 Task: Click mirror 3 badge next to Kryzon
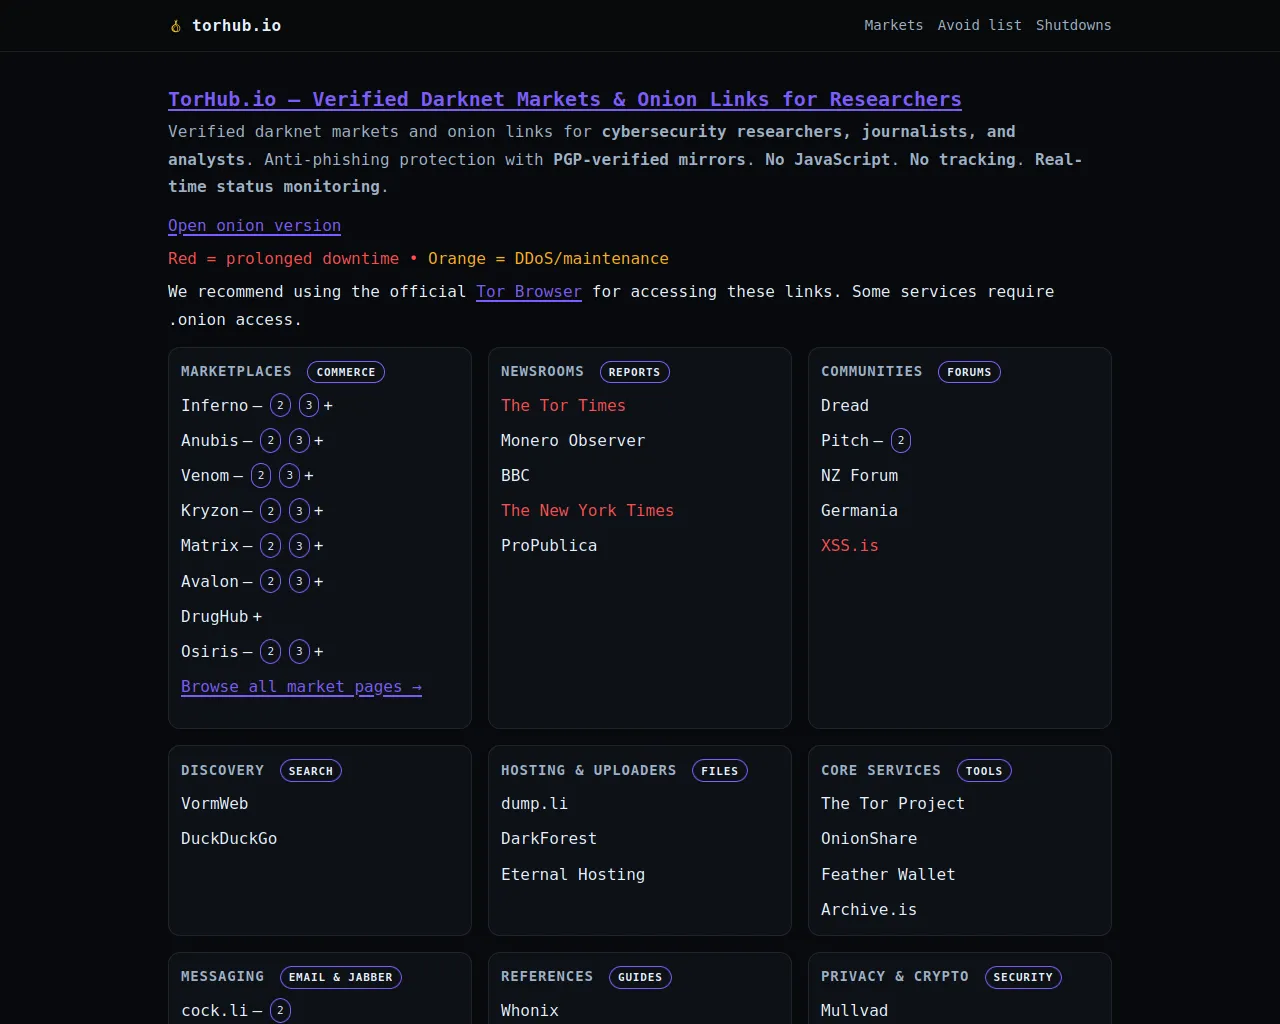(x=299, y=510)
